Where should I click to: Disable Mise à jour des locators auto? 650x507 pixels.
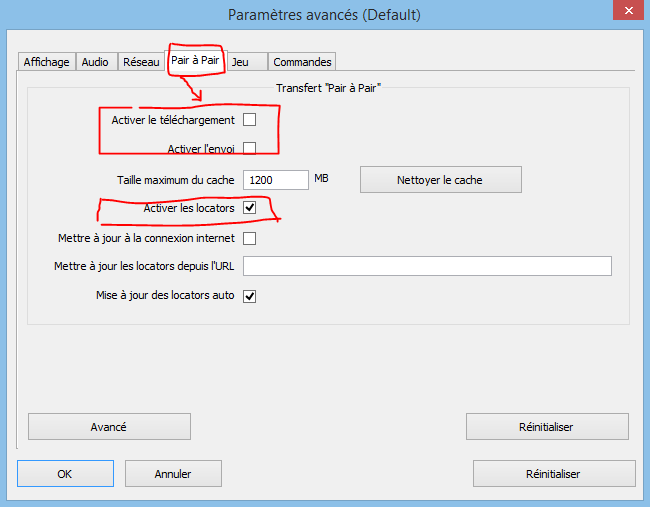point(250,296)
